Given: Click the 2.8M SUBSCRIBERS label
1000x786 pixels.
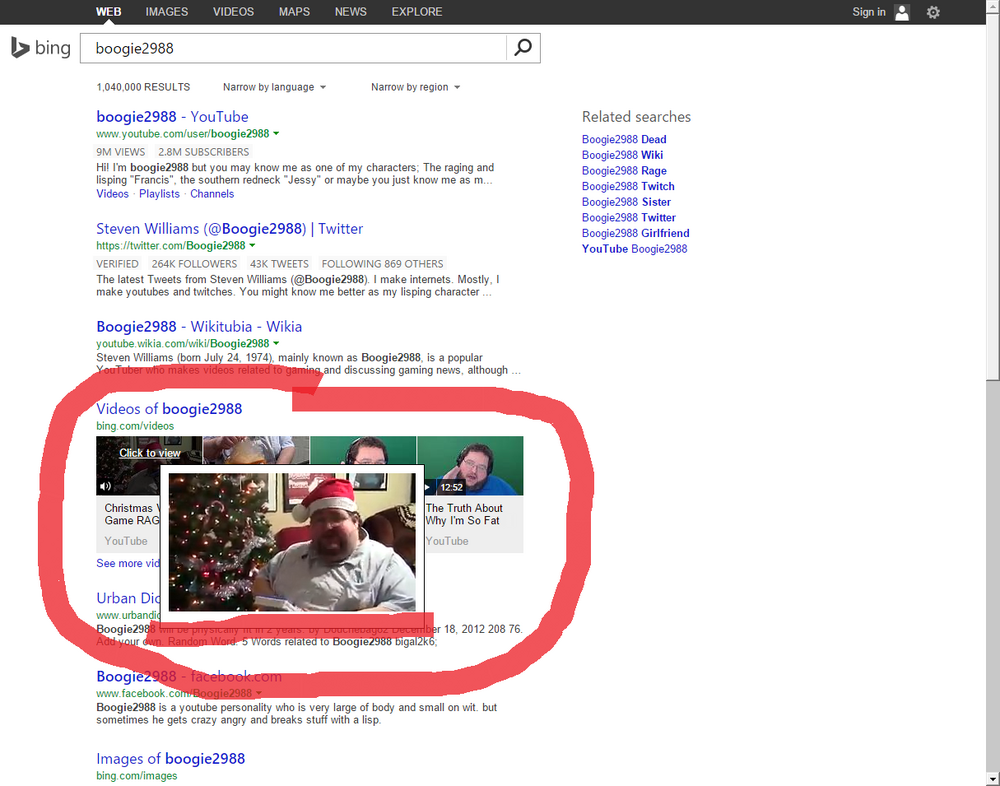Looking at the screenshot, I should (203, 152).
